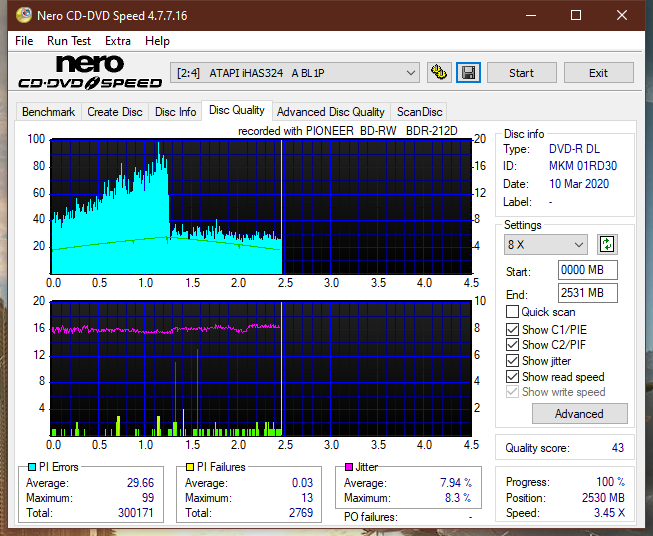Image resolution: width=653 pixels, height=536 pixels.
Task: Click the magenta Jitter color swatch
Action: tap(349, 467)
